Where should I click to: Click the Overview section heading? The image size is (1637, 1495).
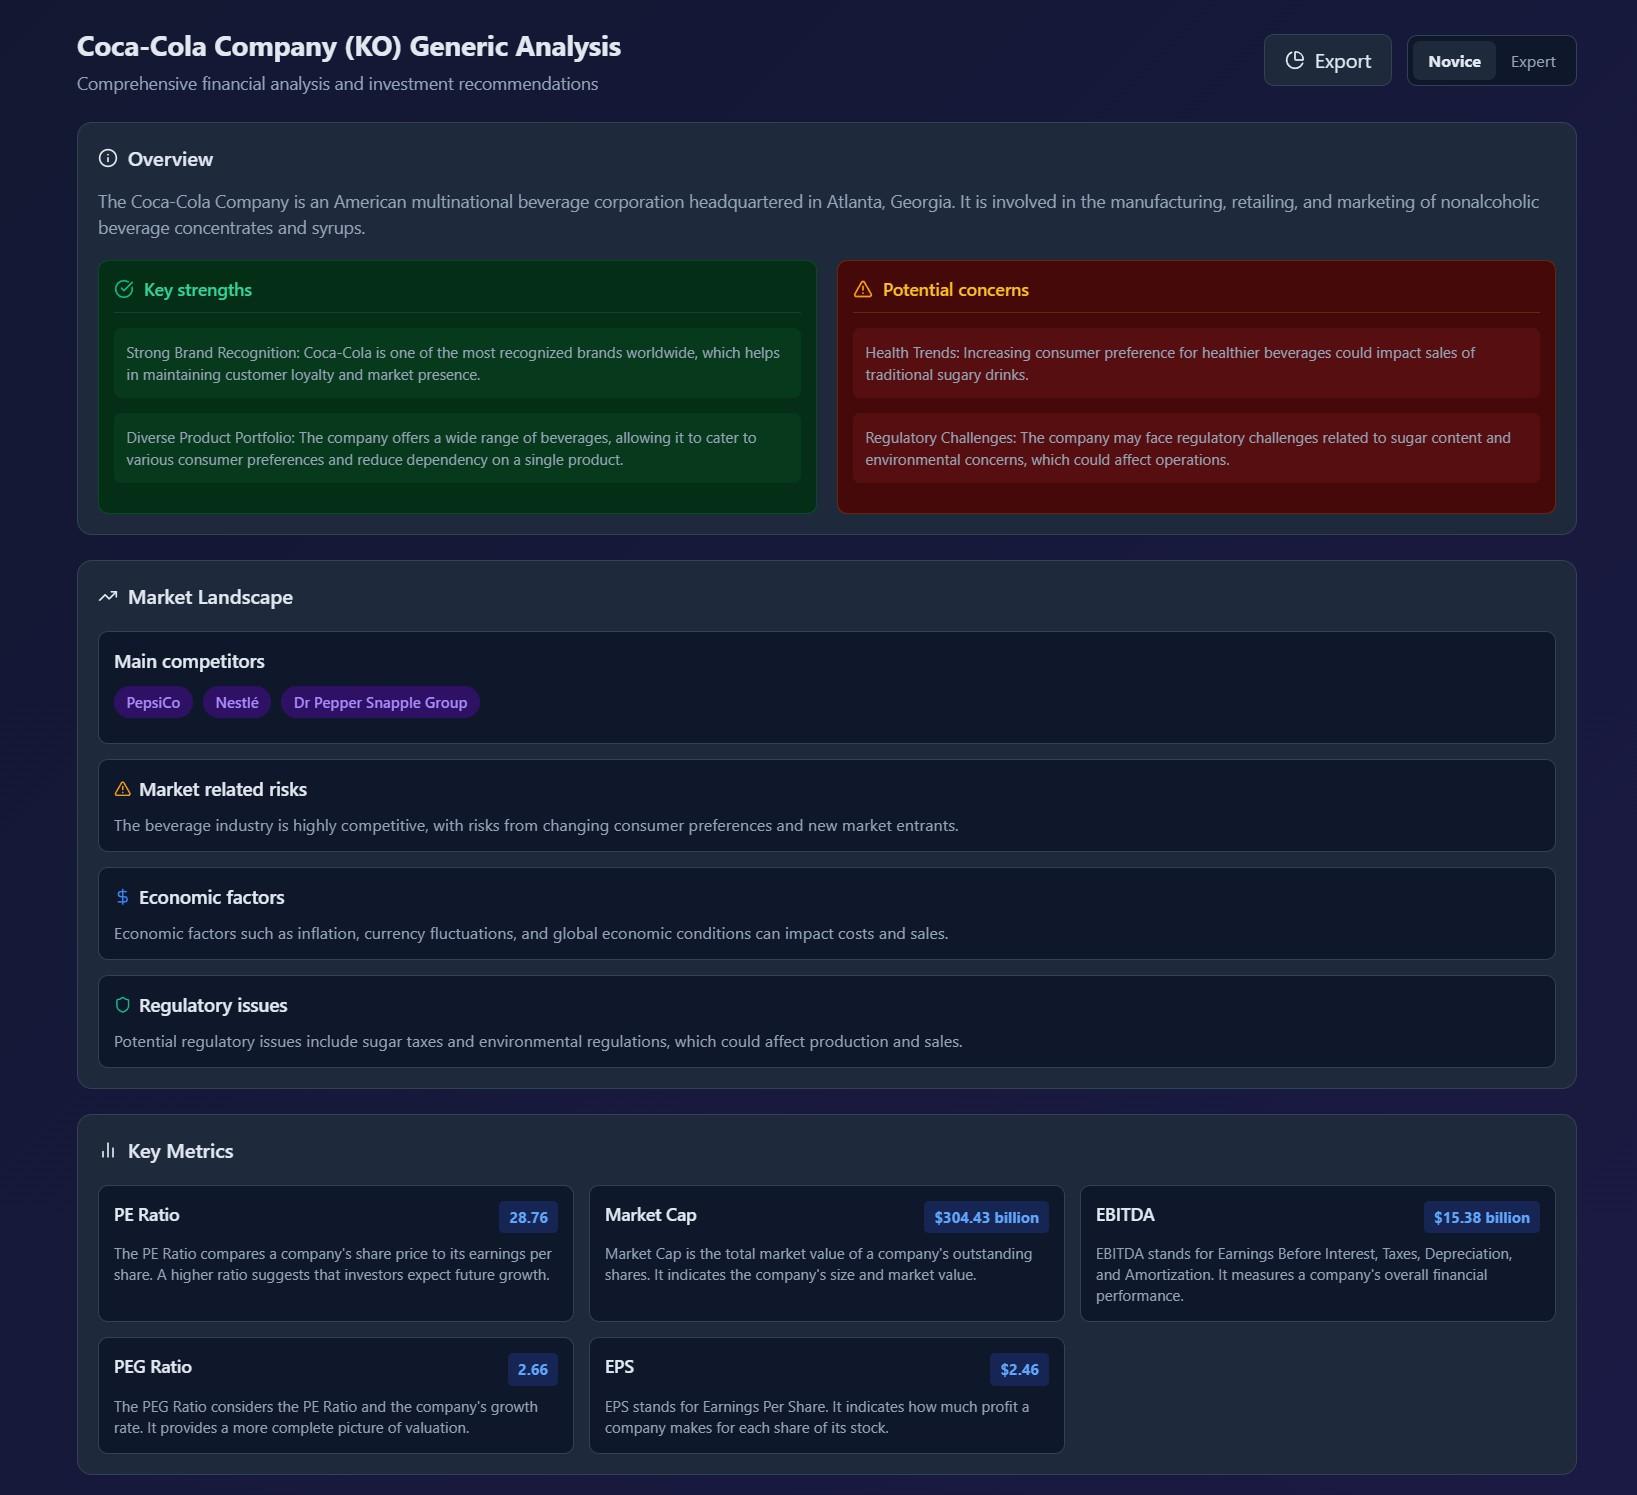[170, 159]
